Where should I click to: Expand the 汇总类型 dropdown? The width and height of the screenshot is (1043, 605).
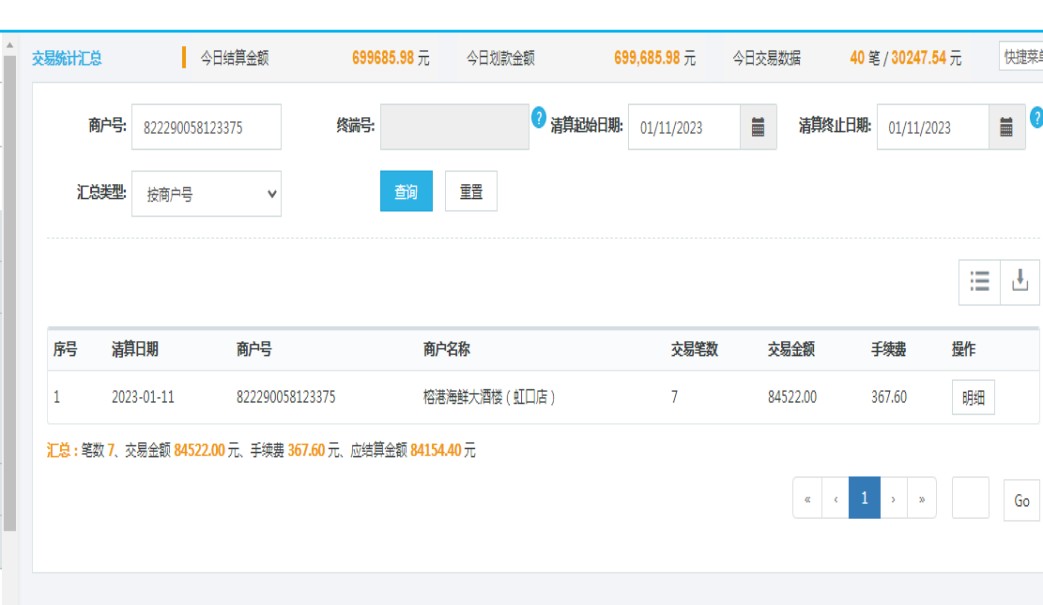(207, 194)
